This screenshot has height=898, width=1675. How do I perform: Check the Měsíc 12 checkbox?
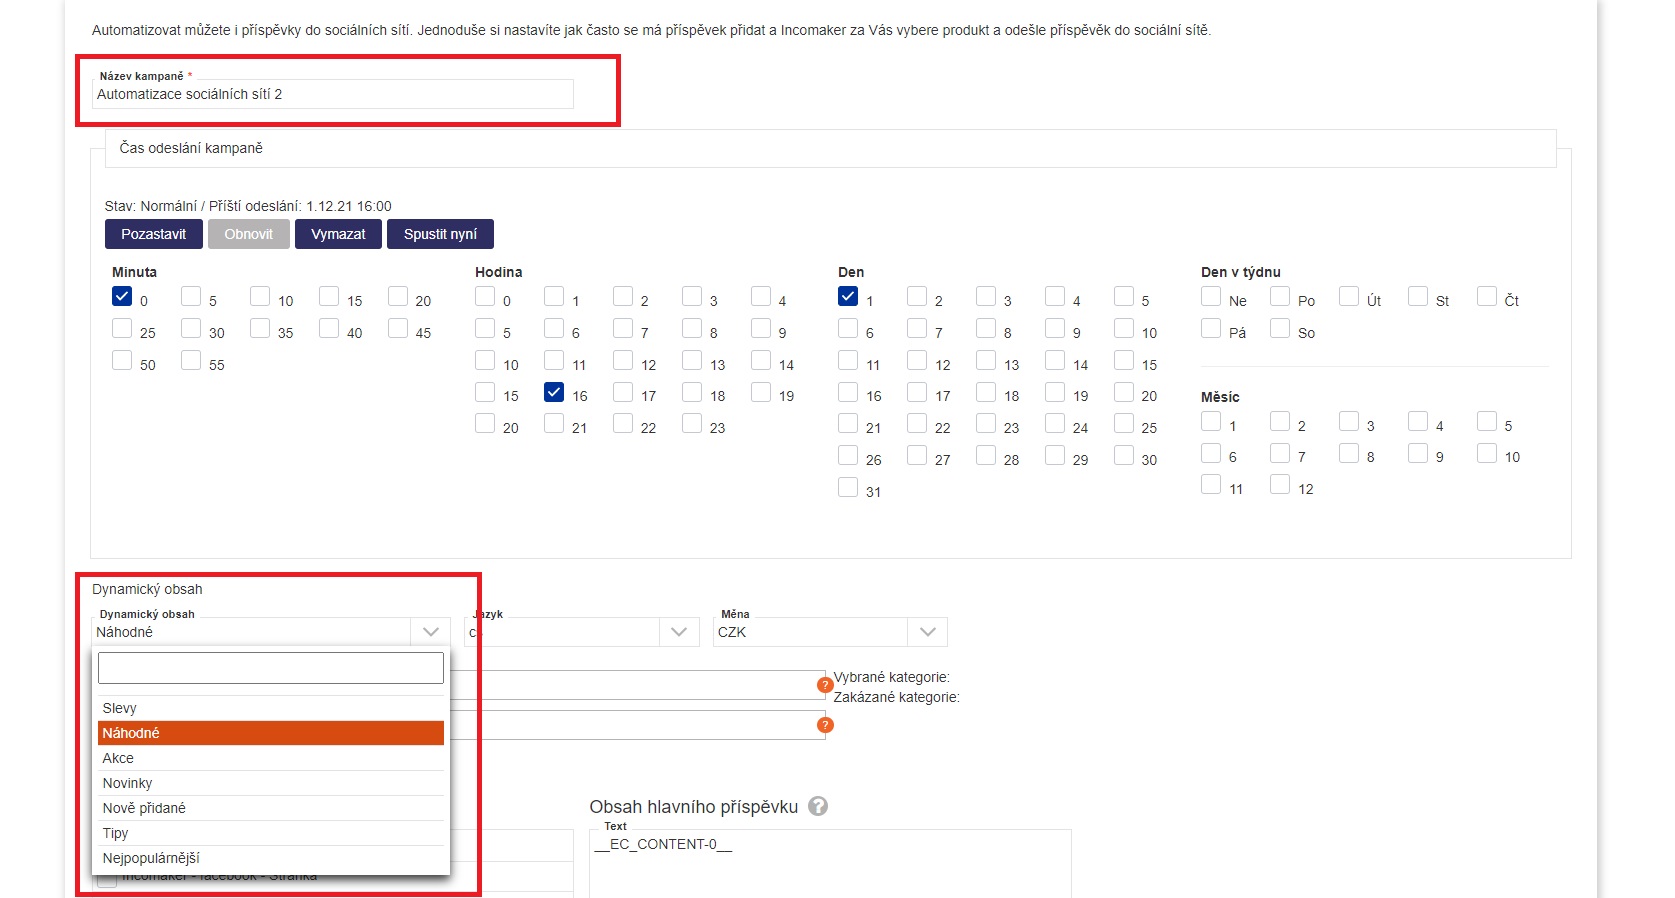coord(1280,485)
